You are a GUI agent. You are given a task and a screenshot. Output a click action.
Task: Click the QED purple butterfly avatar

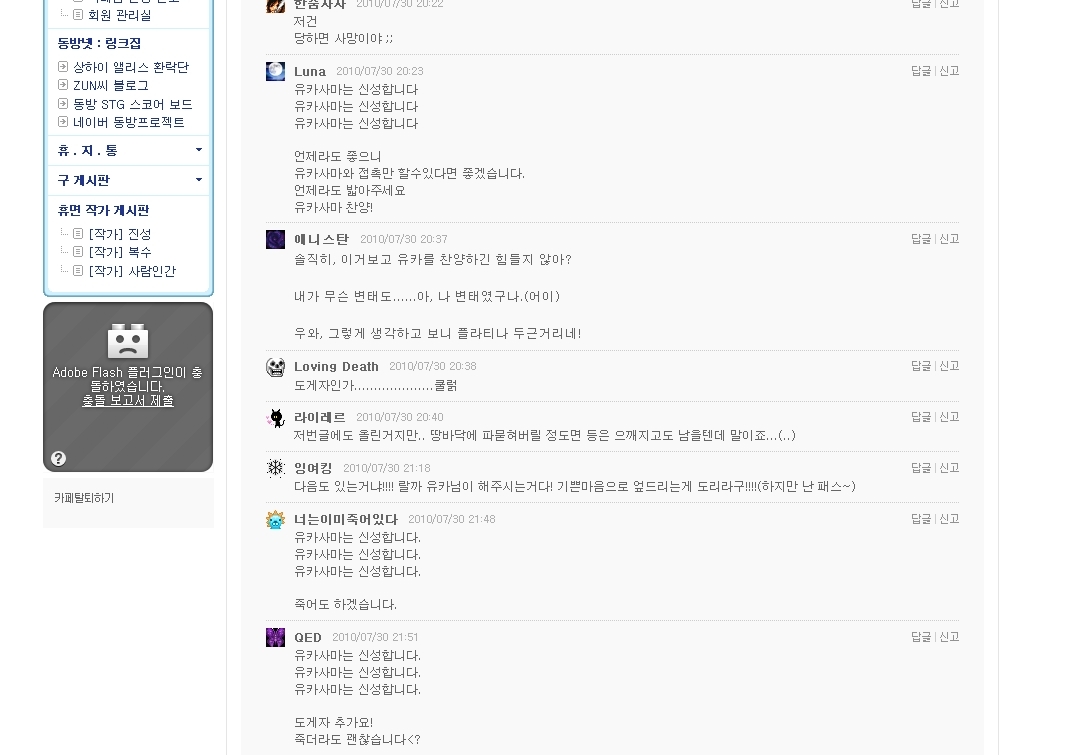click(x=275, y=637)
